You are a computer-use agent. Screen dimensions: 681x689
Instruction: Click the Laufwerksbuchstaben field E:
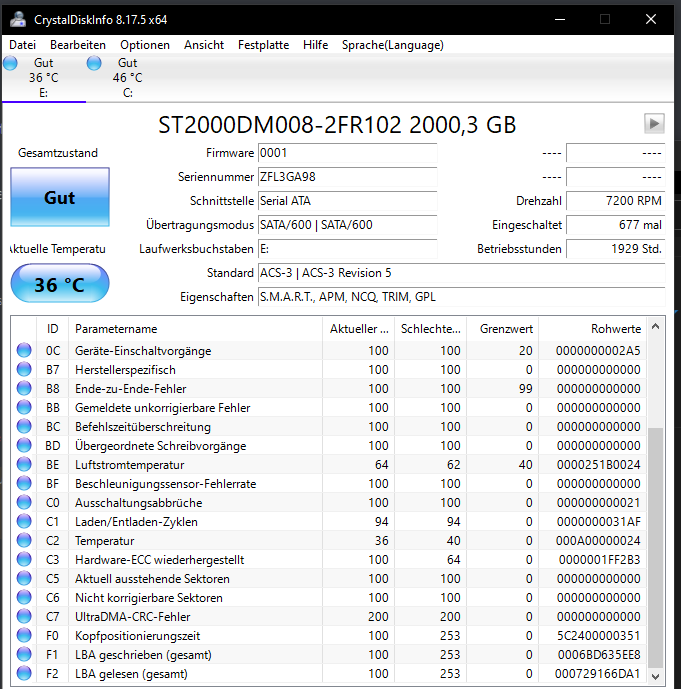[348, 249]
